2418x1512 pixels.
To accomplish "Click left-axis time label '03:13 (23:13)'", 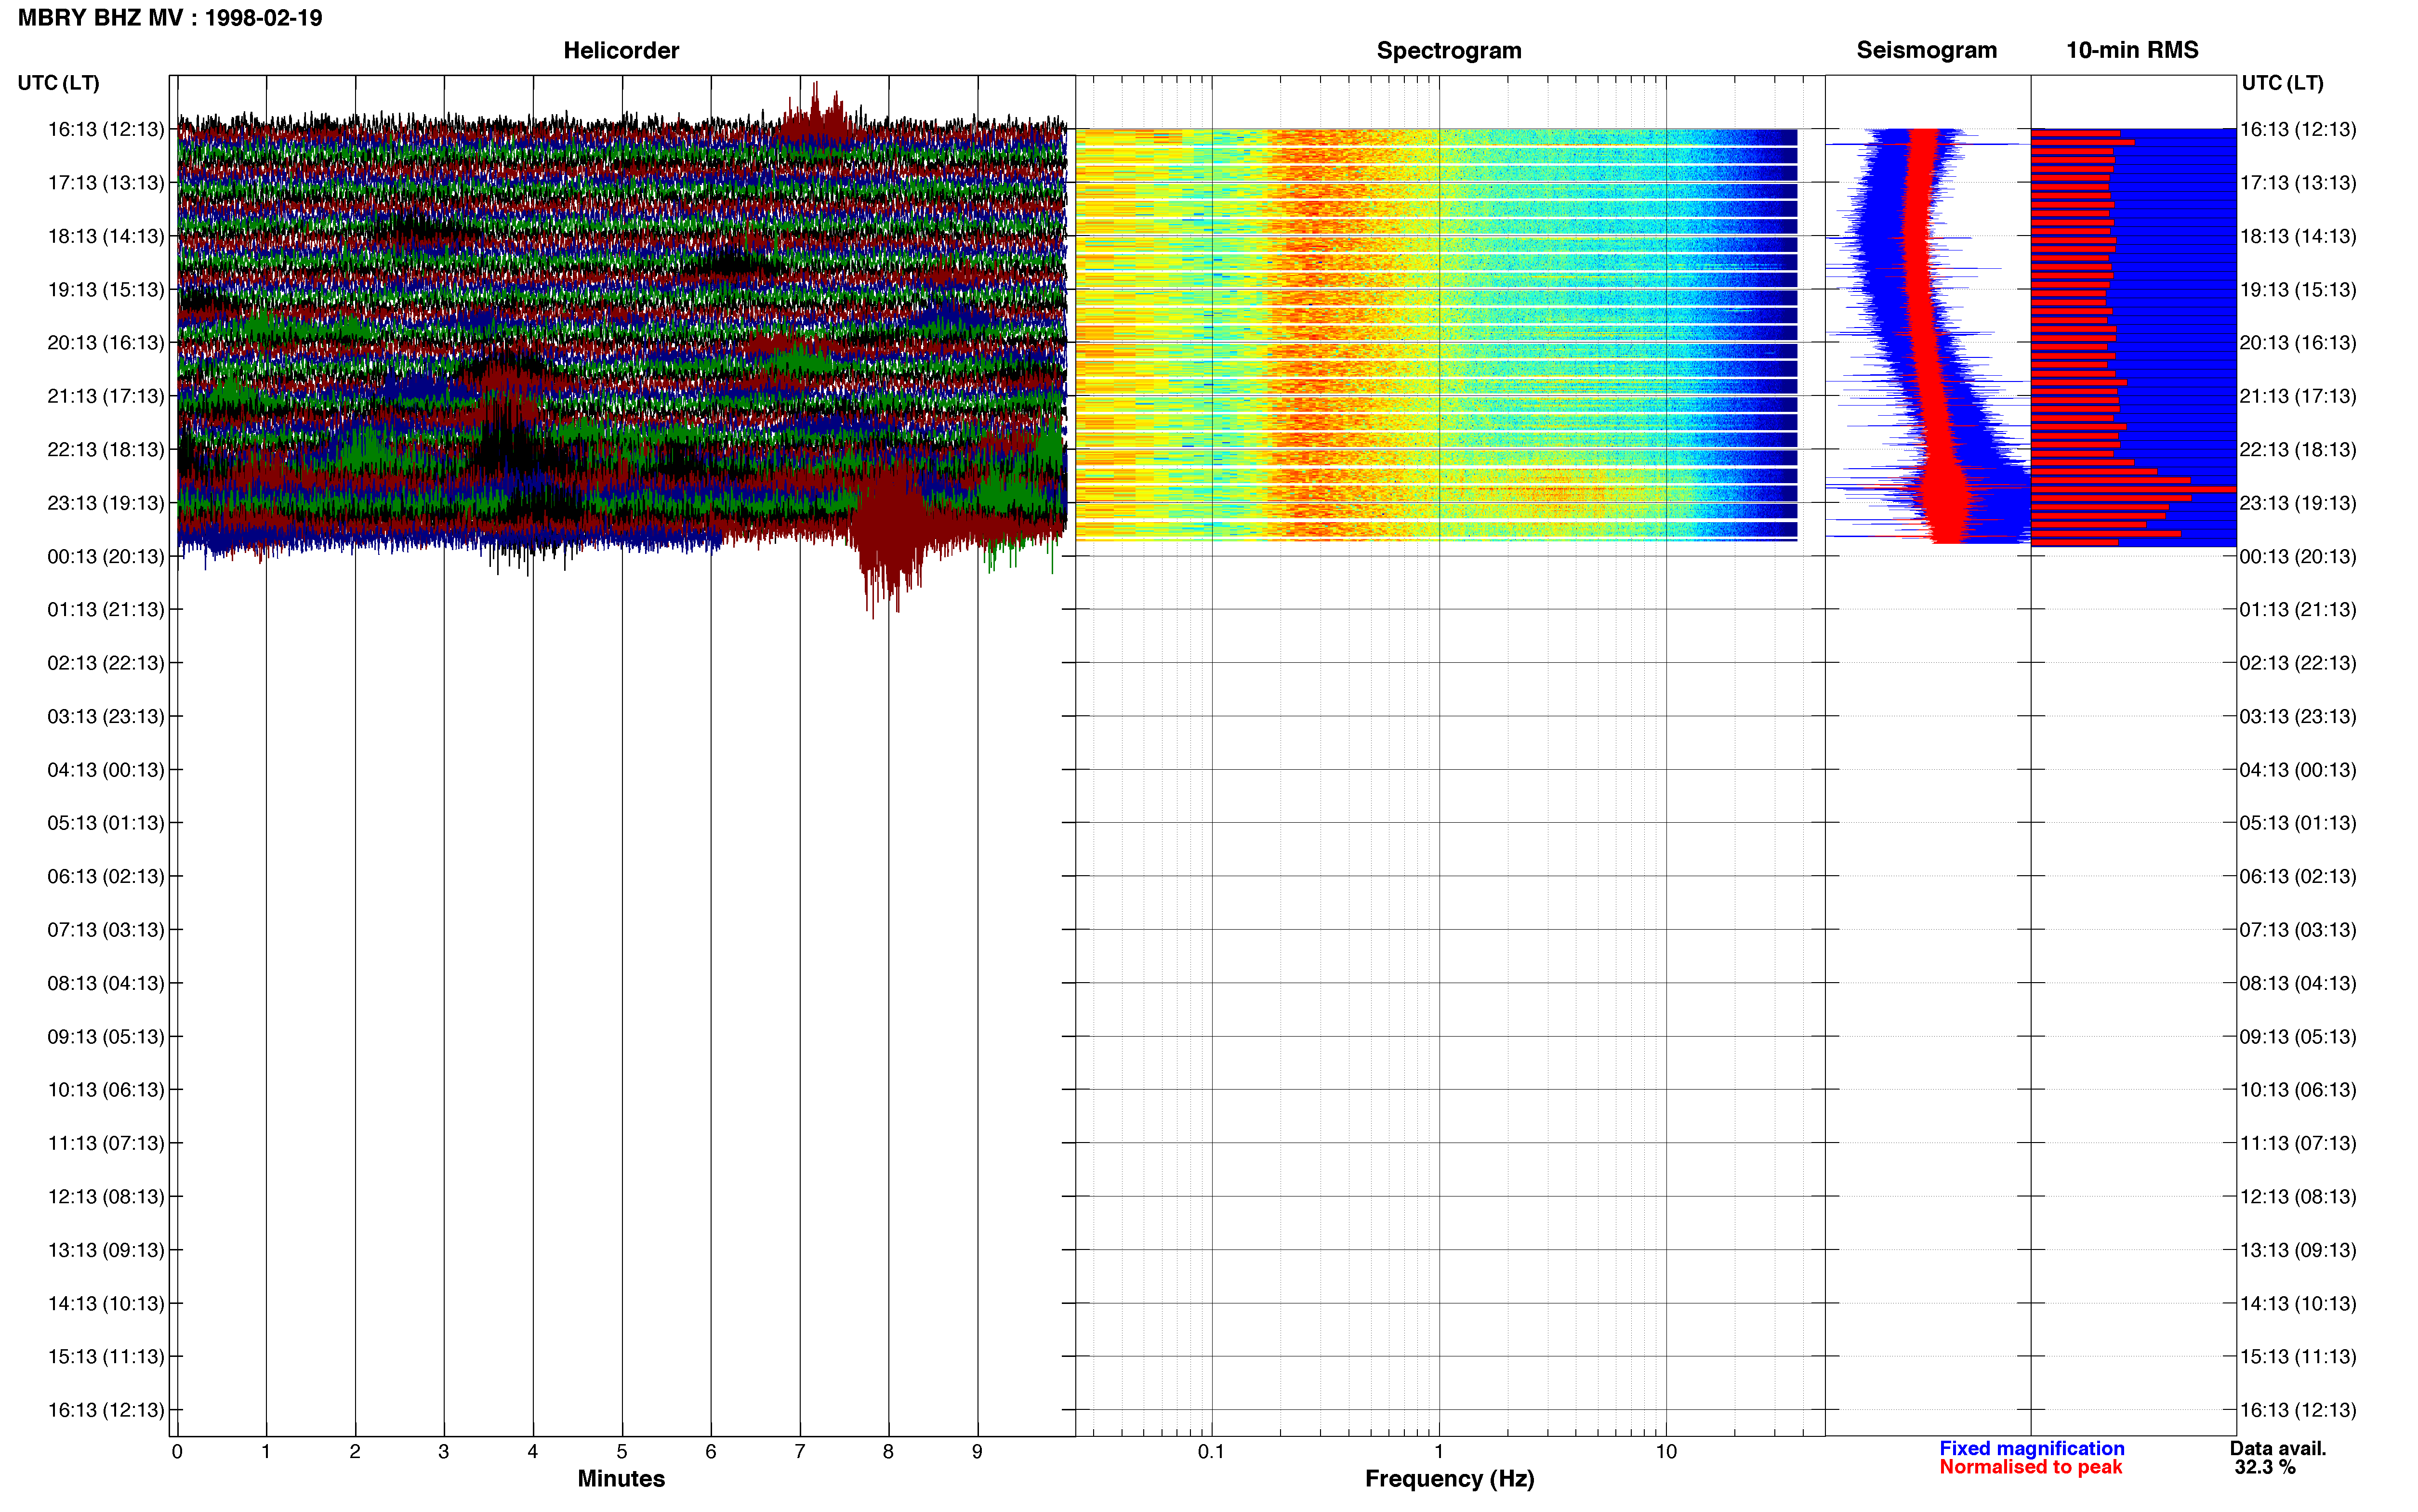I will 106,716.
